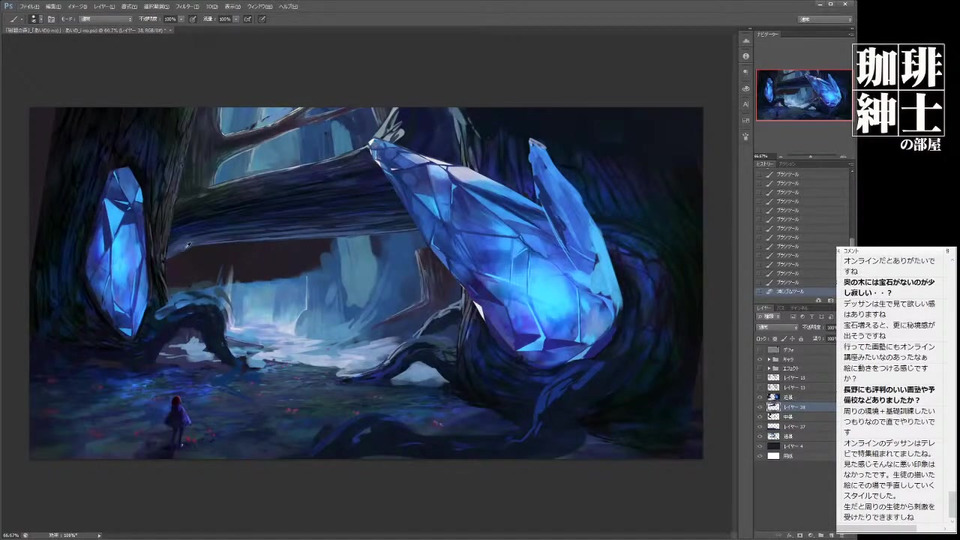Hide the レイヤー 4 layer via eye icon
The width and height of the screenshot is (960, 540).
coord(760,445)
